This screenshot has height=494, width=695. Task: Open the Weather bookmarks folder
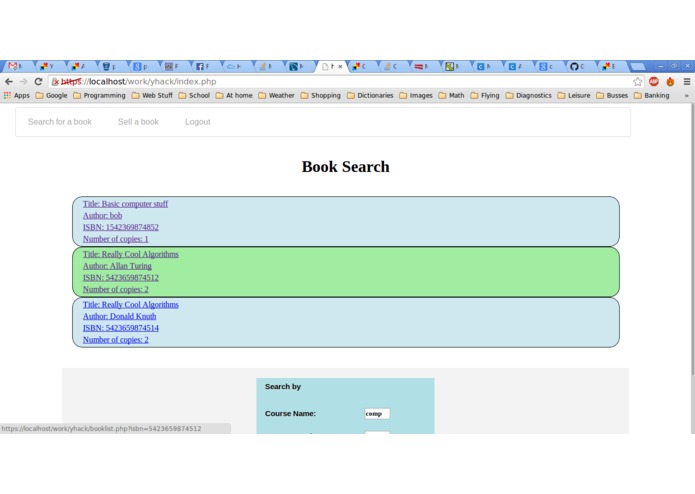pyautogui.click(x=276, y=95)
